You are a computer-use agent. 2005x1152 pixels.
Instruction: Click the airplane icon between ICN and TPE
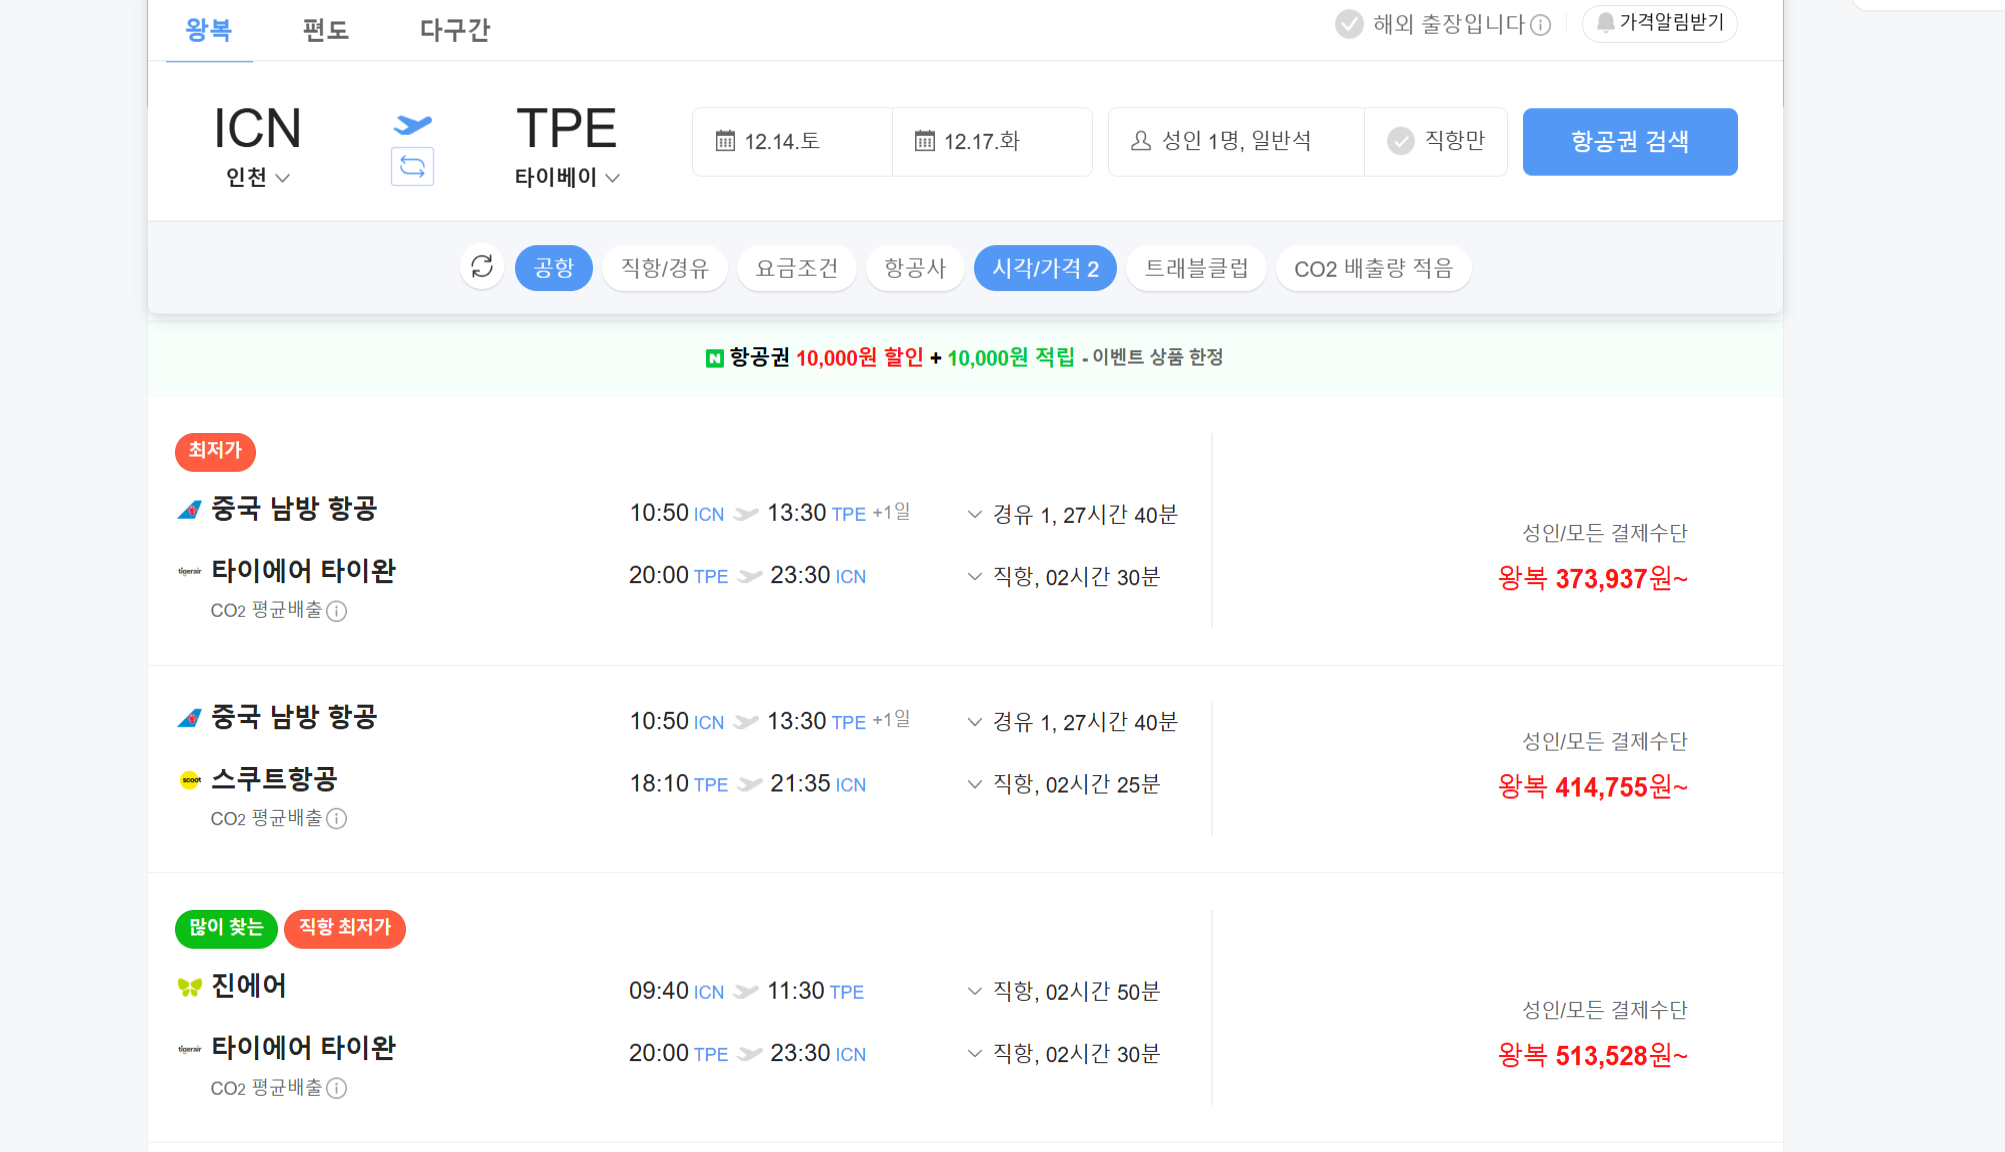412,124
